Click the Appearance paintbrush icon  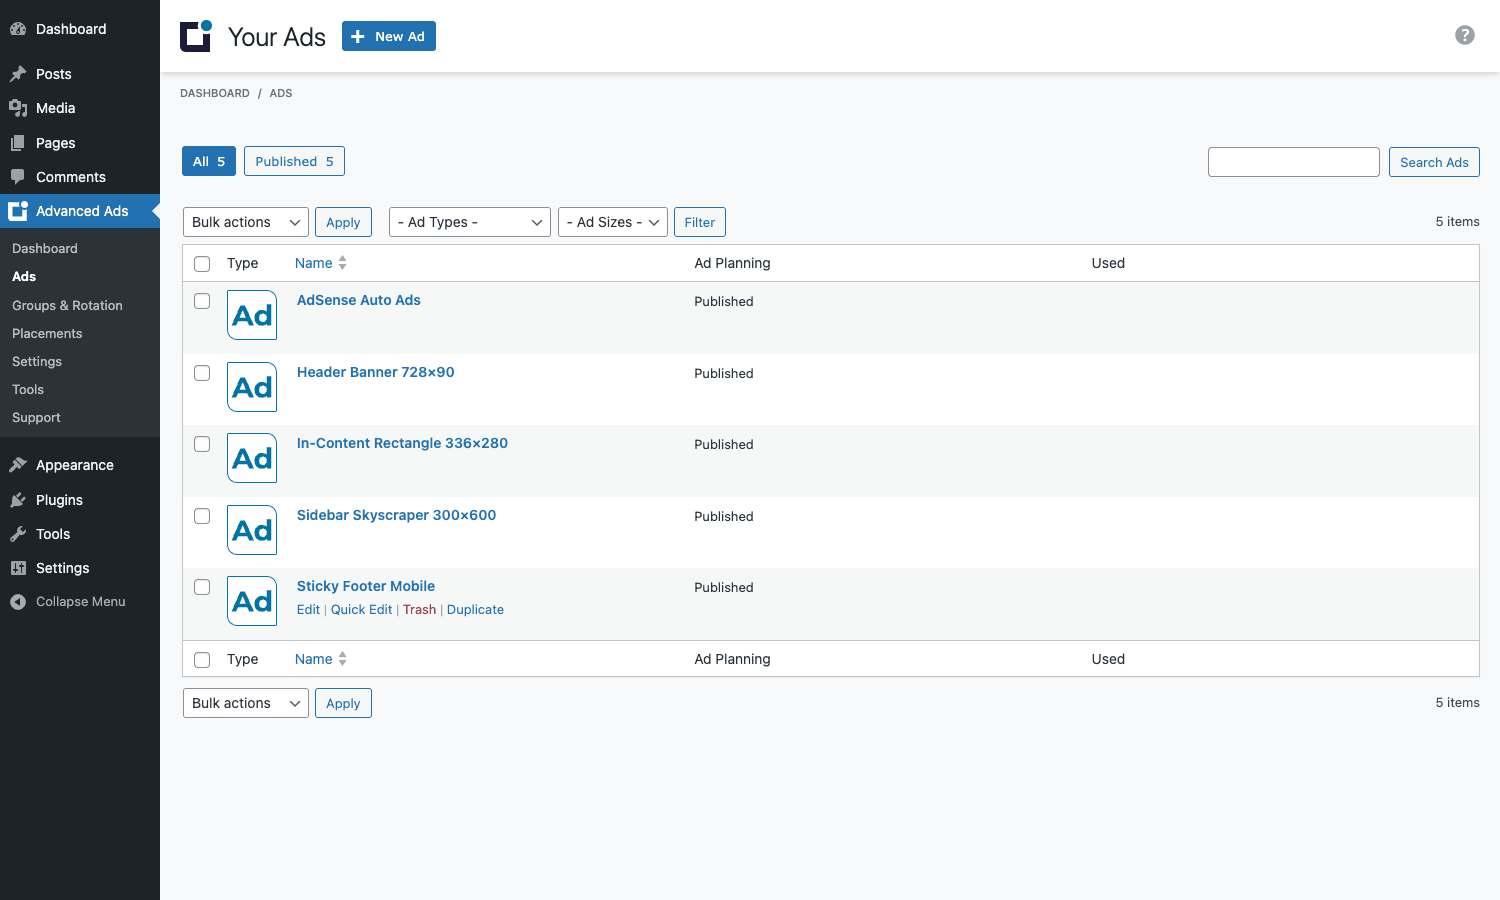(x=18, y=465)
